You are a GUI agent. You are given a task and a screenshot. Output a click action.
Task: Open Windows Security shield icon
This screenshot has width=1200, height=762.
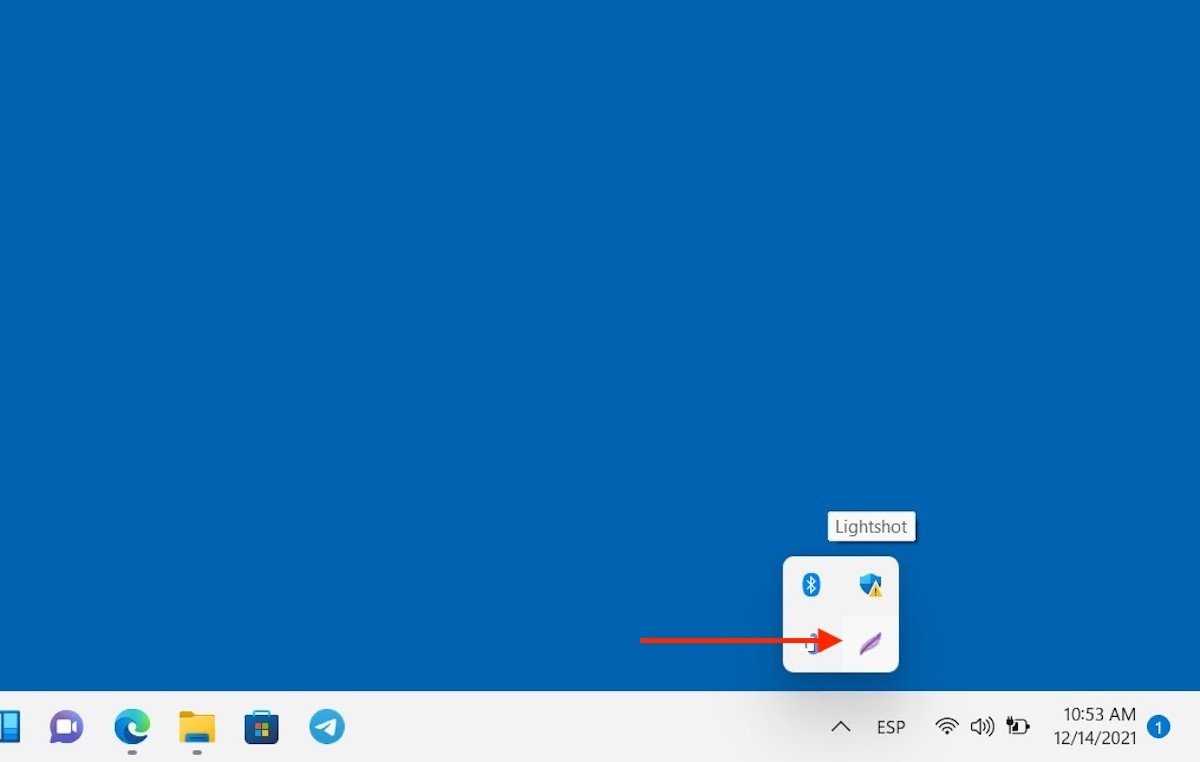[x=870, y=585]
